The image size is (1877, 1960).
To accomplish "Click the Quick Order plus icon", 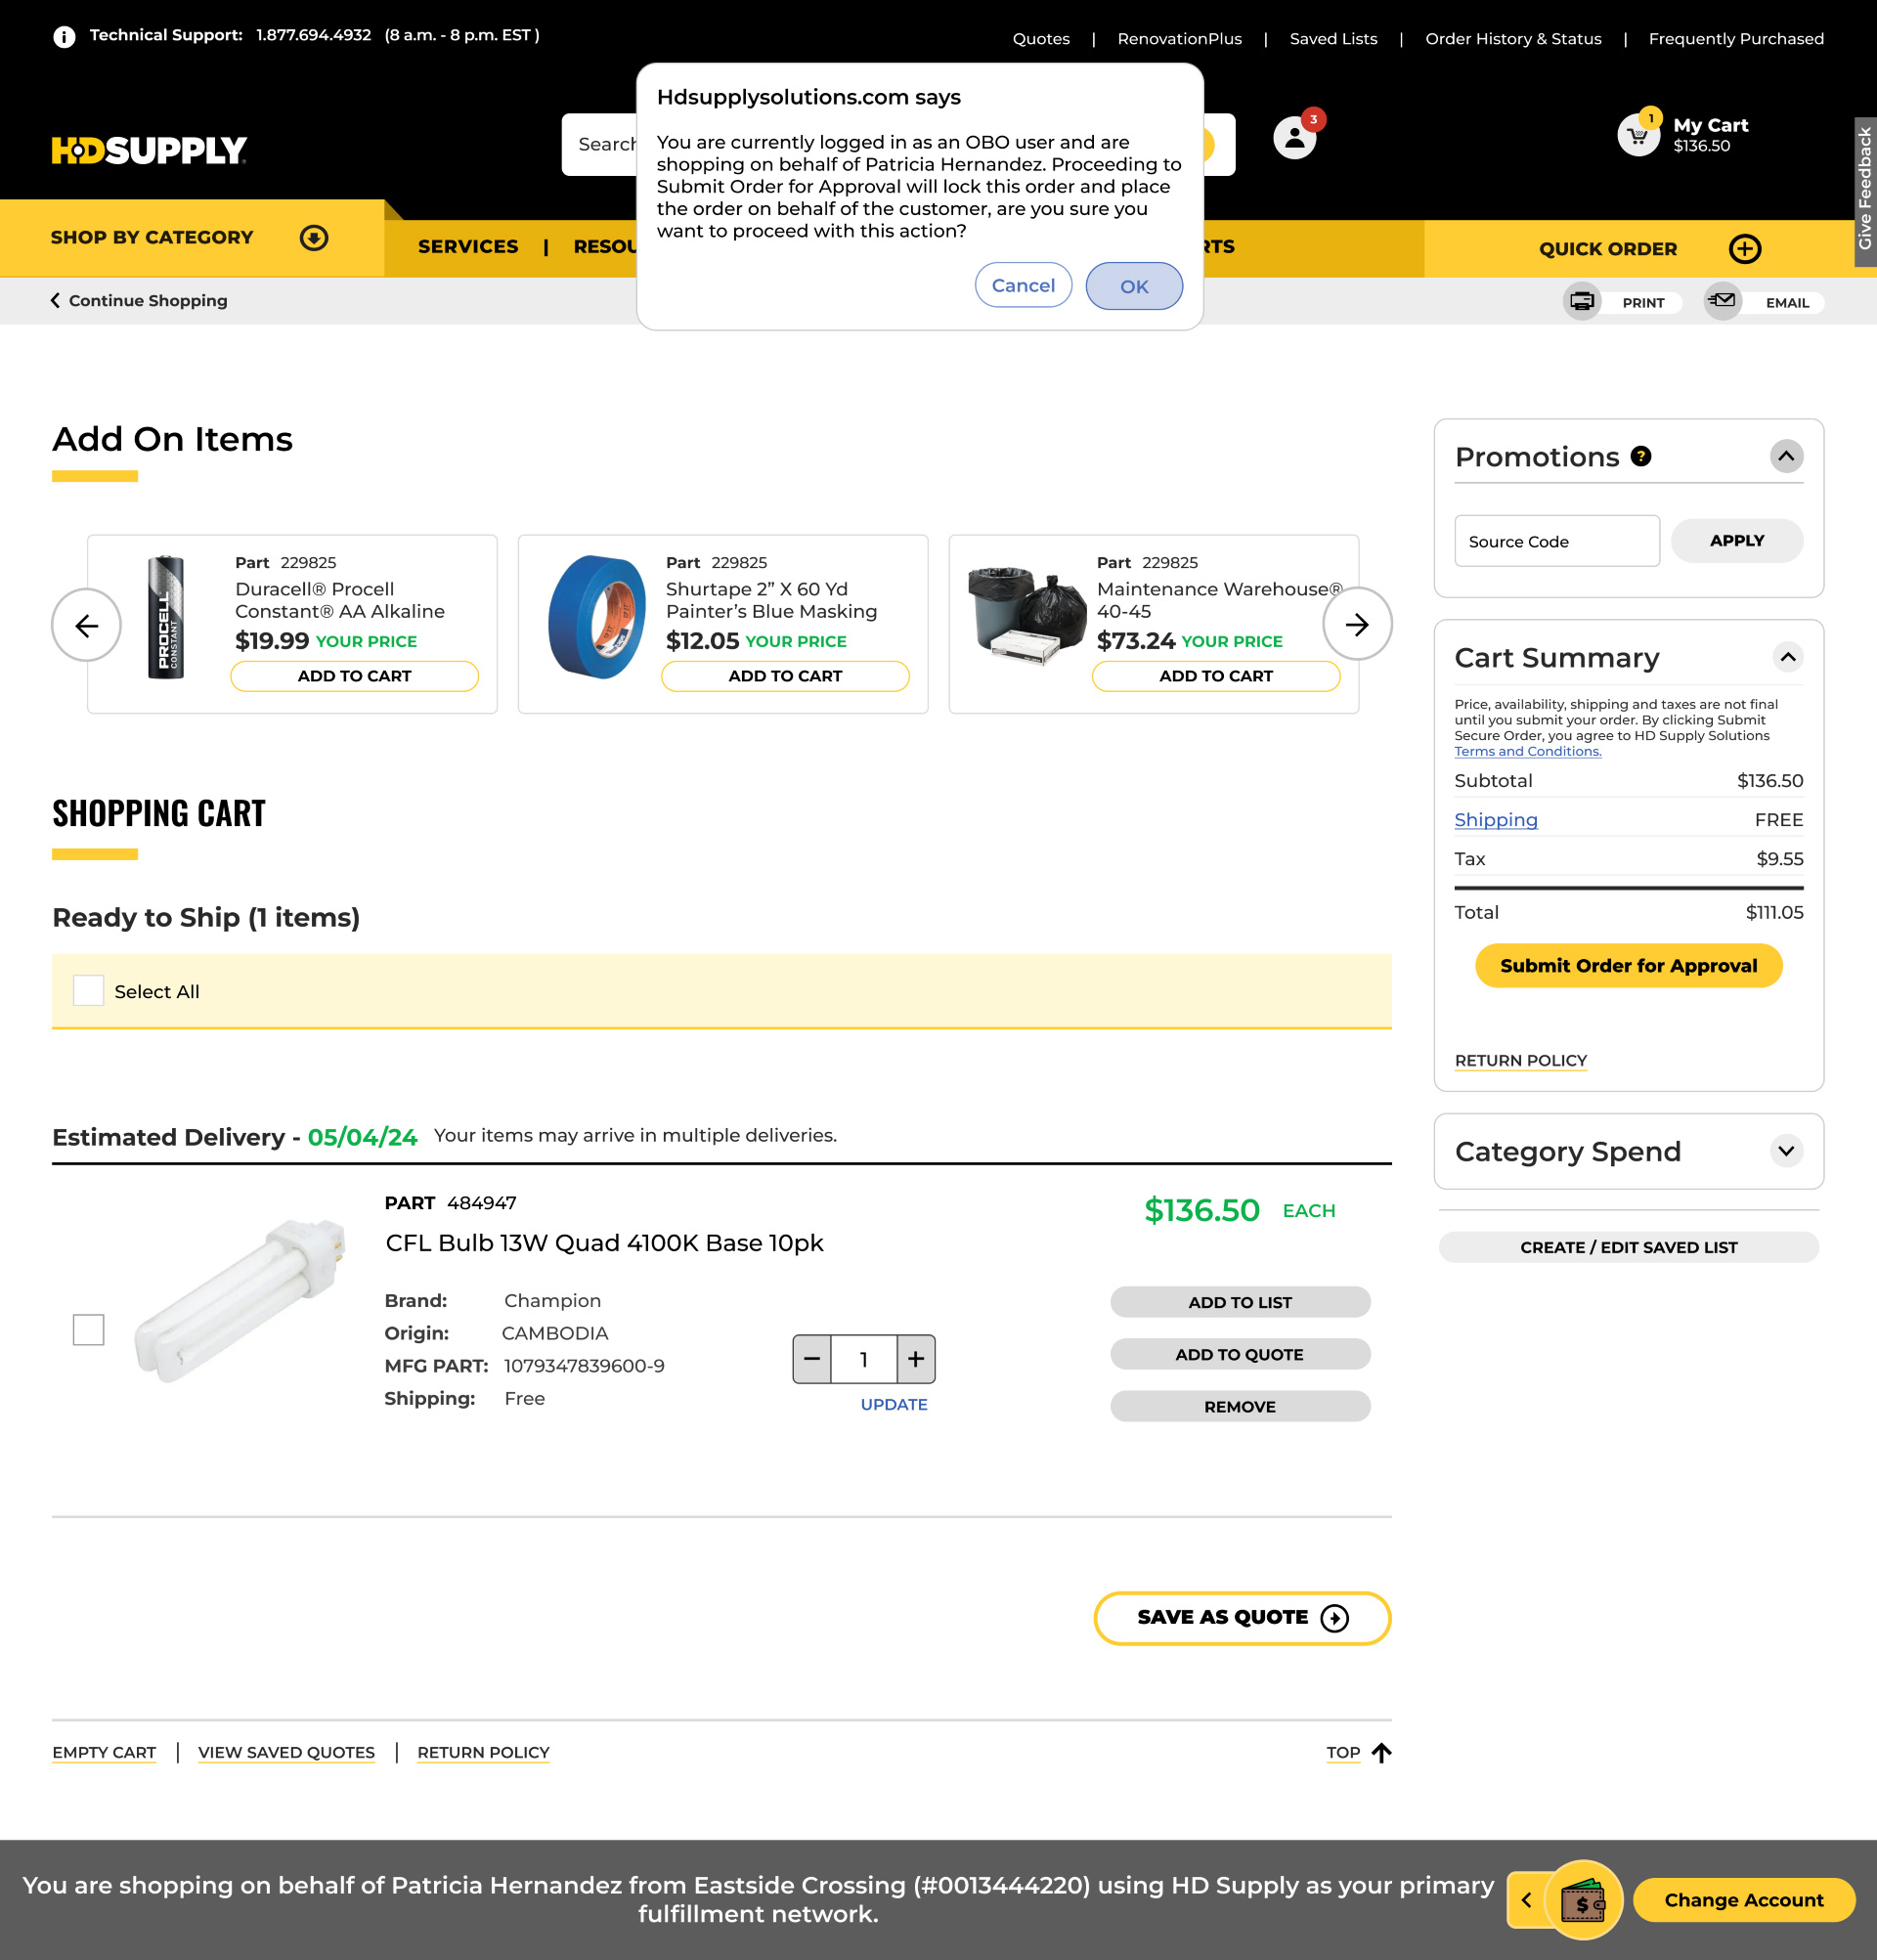I will tap(1745, 249).
